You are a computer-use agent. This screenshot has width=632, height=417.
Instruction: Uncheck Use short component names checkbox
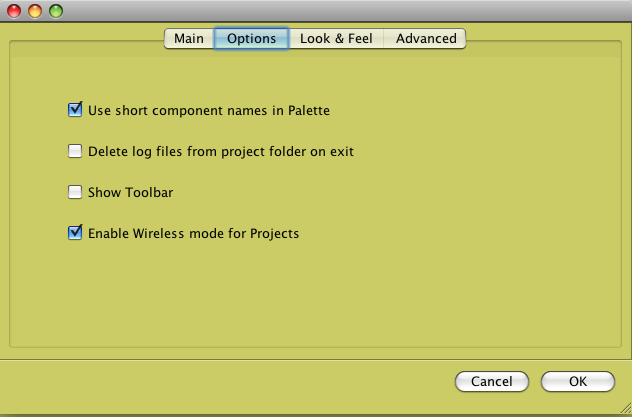pyautogui.click(x=75, y=110)
